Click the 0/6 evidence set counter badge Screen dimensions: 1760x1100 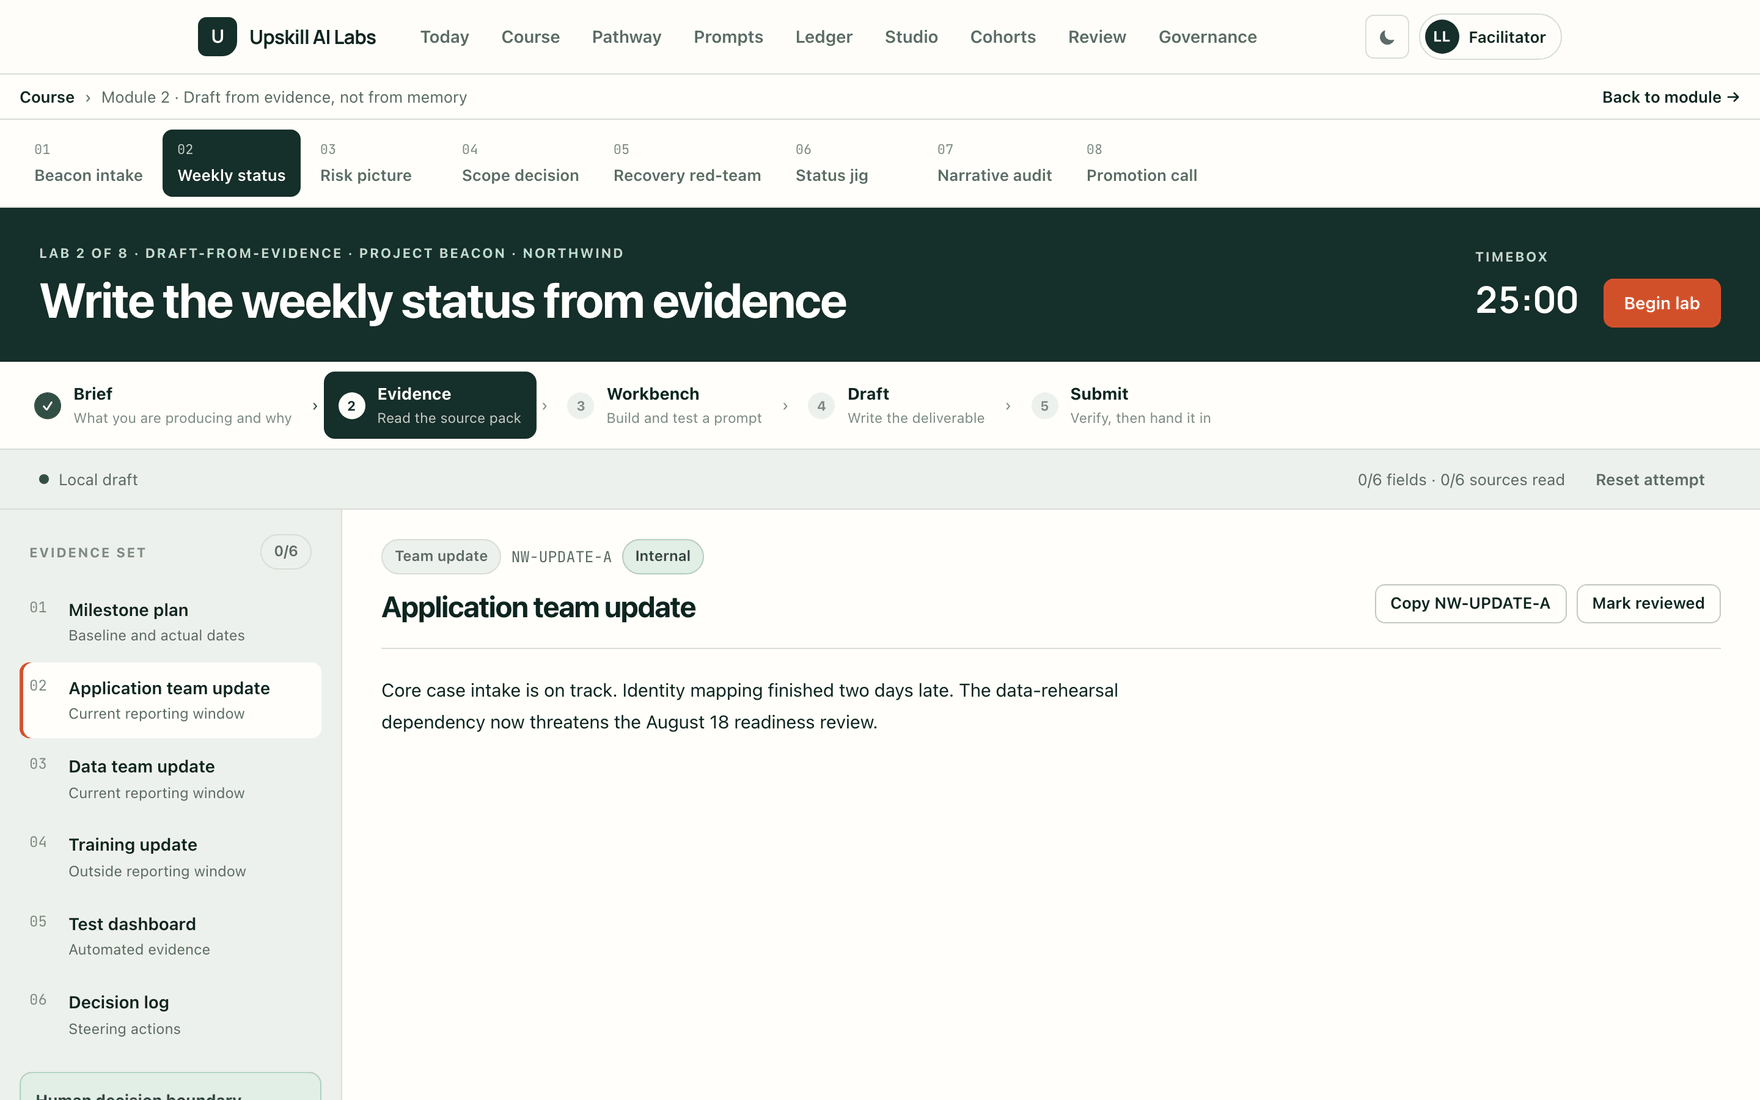pyautogui.click(x=286, y=552)
